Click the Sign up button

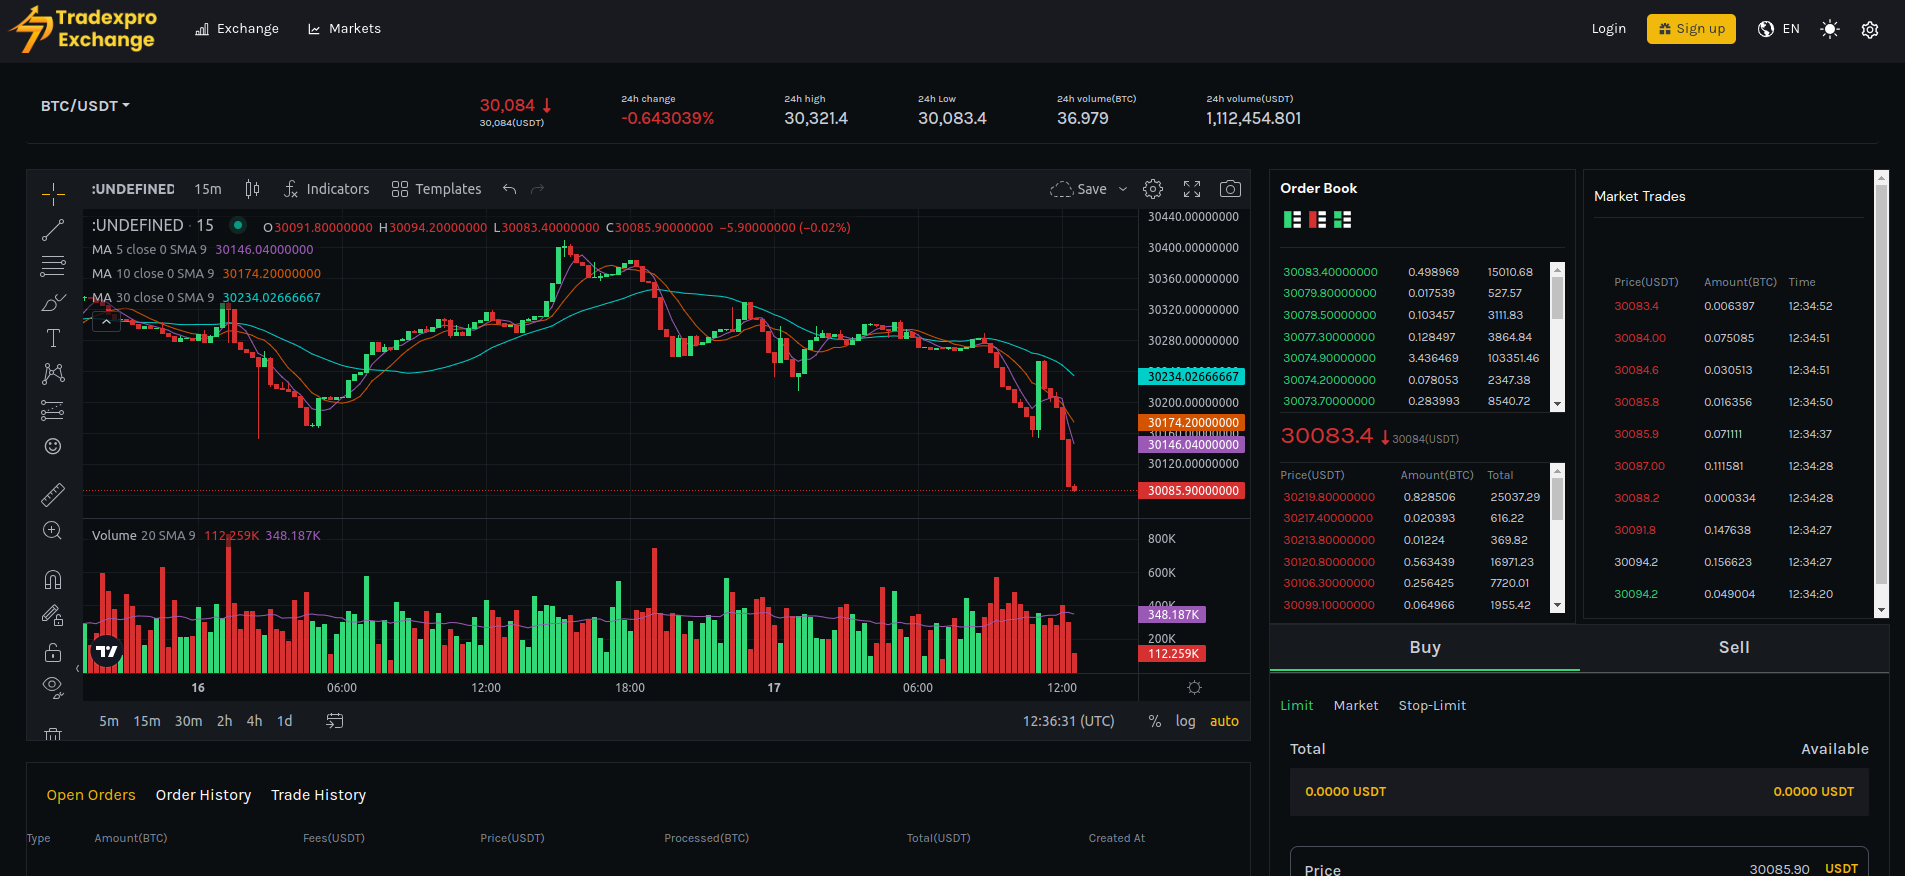(x=1691, y=29)
